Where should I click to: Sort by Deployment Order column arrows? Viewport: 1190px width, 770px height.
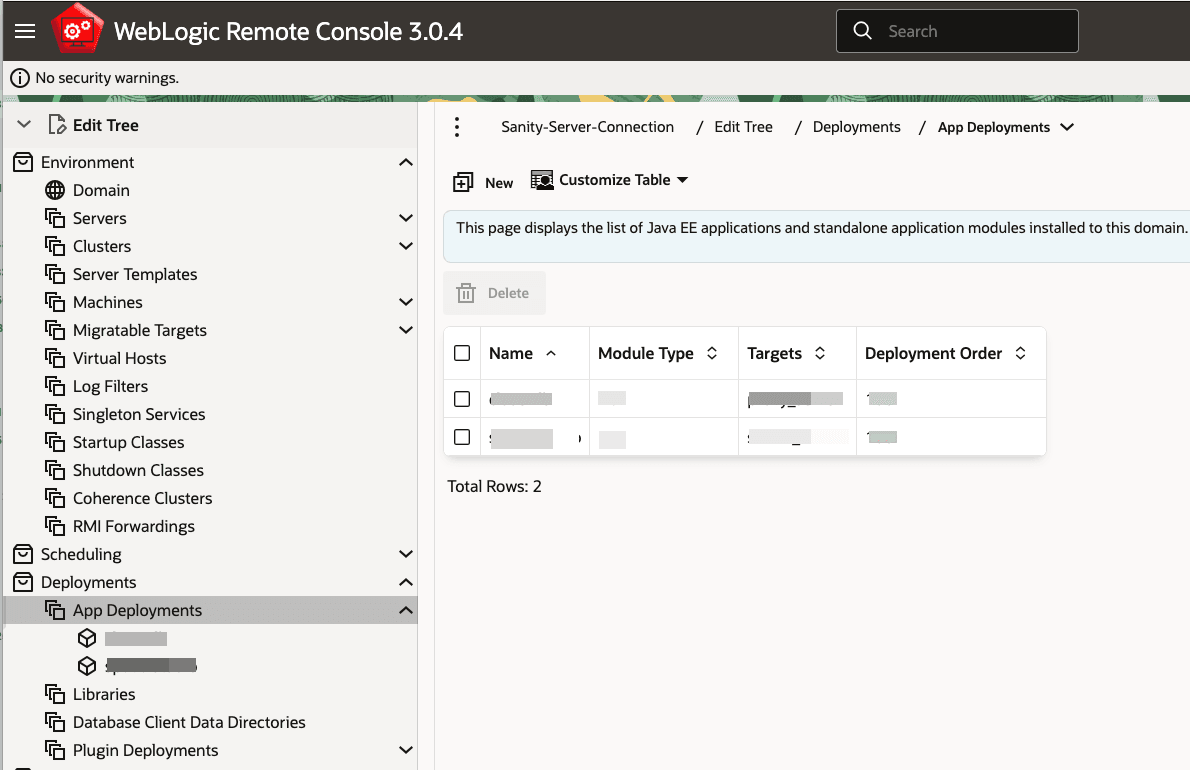[x=1021, y=354]
